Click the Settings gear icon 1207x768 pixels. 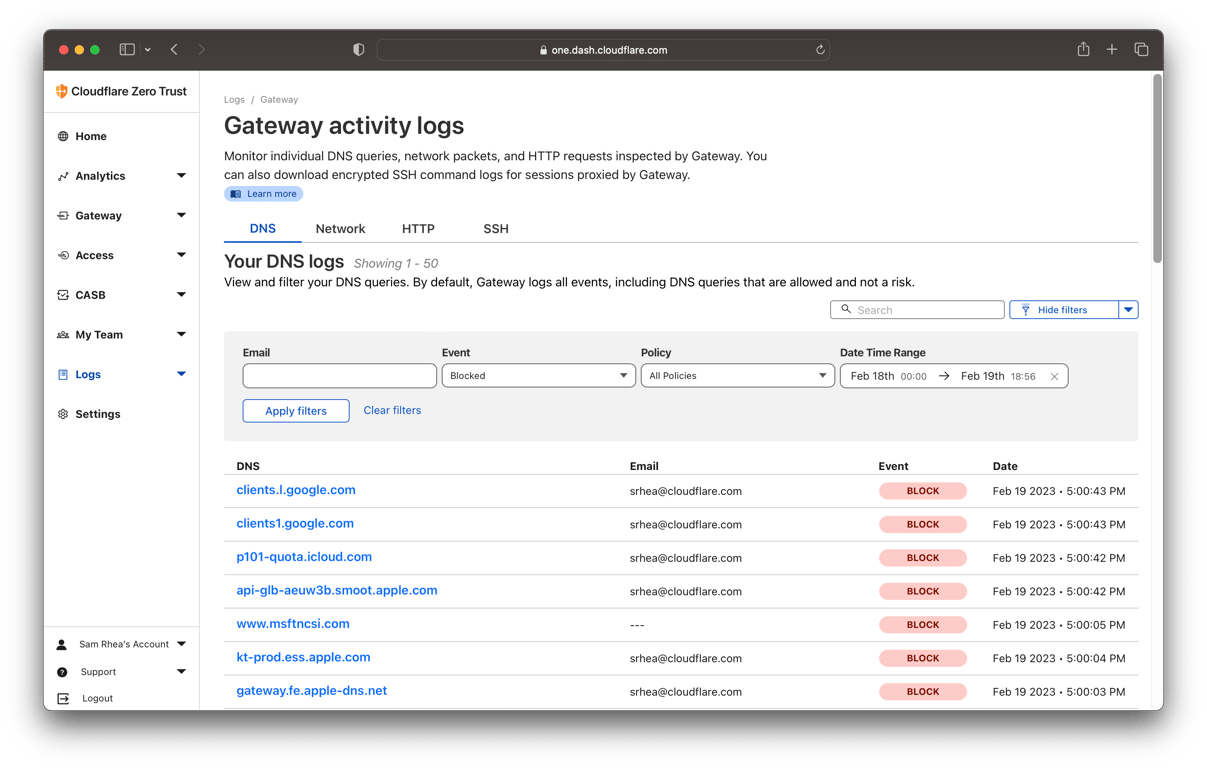[63, 414]
